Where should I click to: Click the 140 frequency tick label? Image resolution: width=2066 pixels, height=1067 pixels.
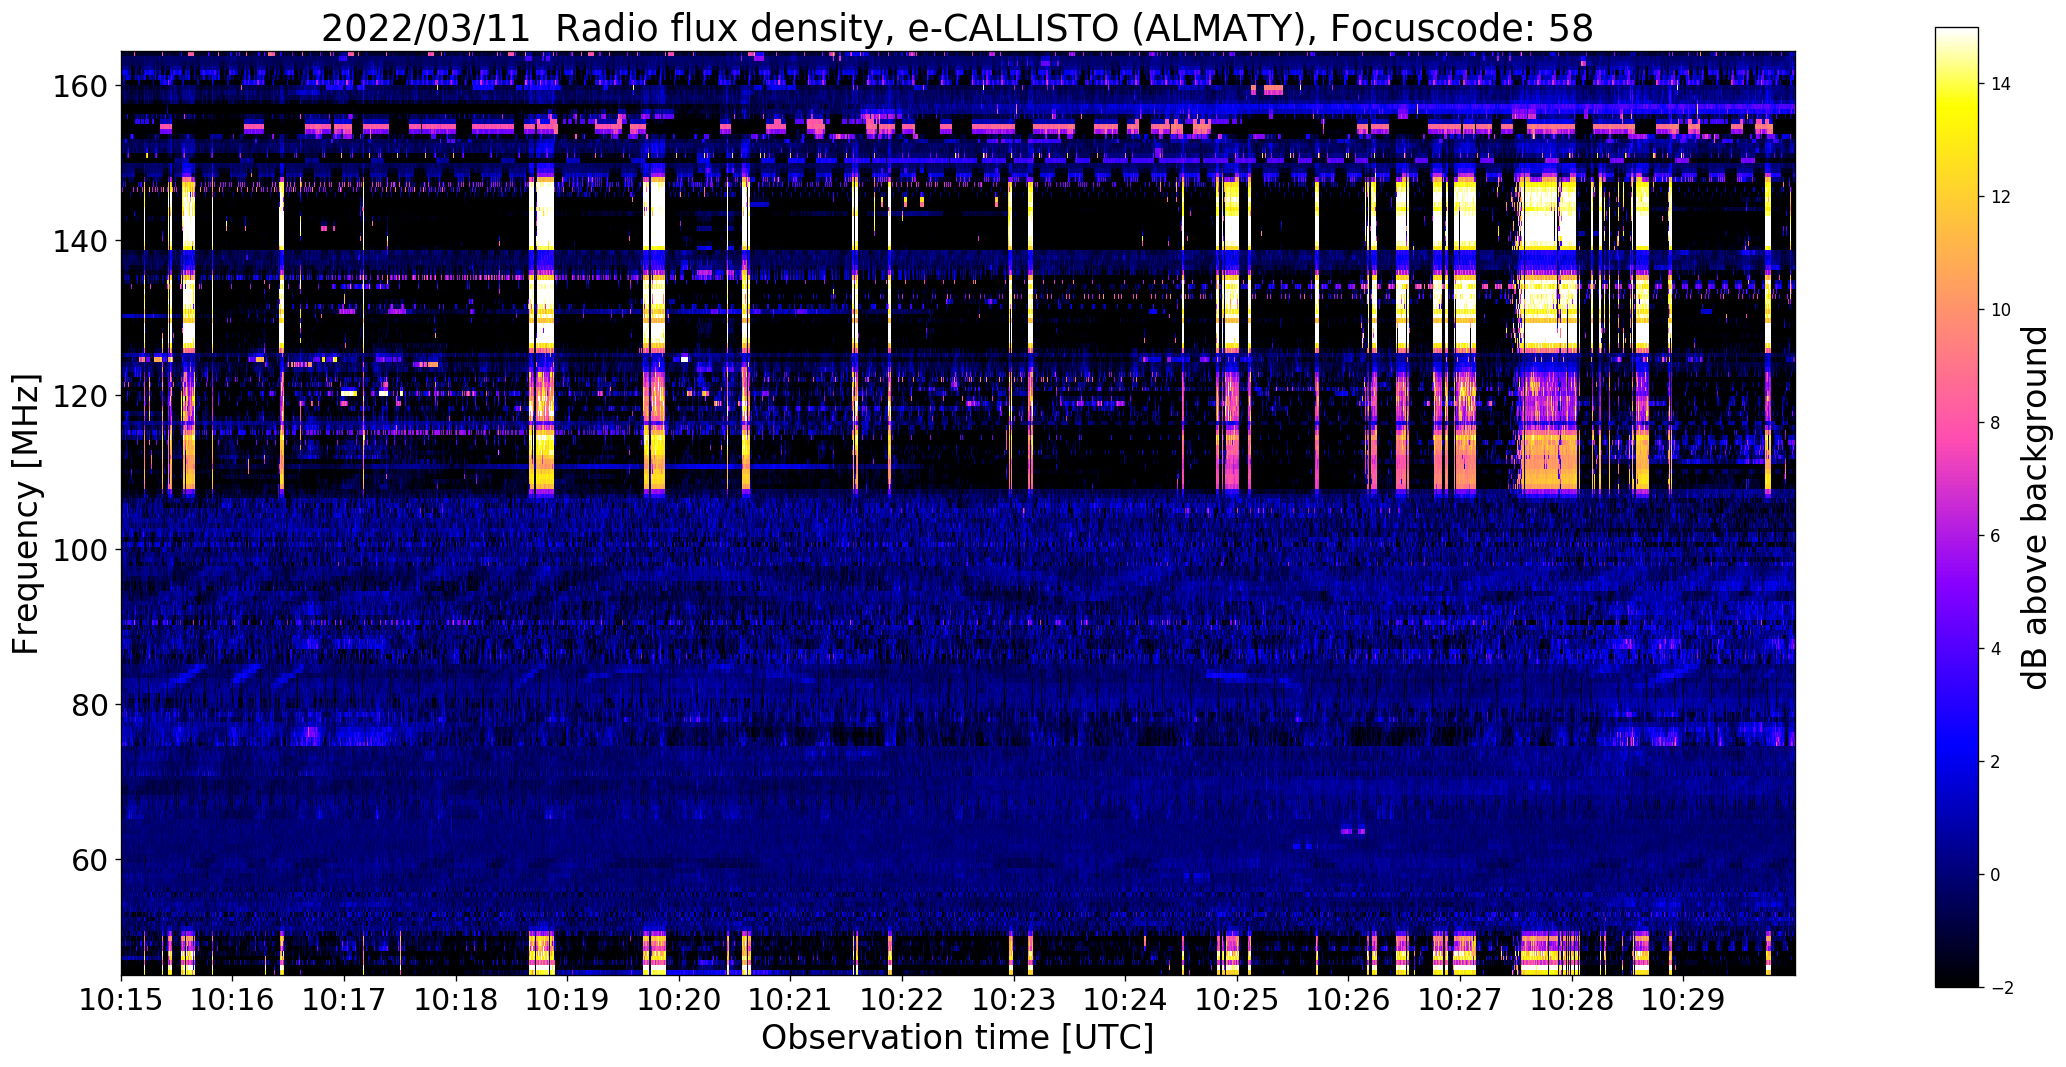coord(80,242)
